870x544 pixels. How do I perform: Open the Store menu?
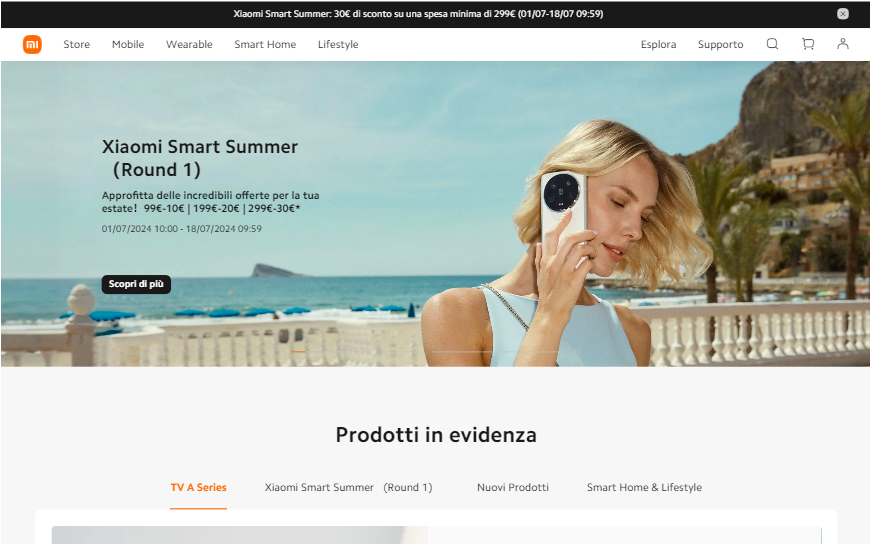click(x=77, y=44)
